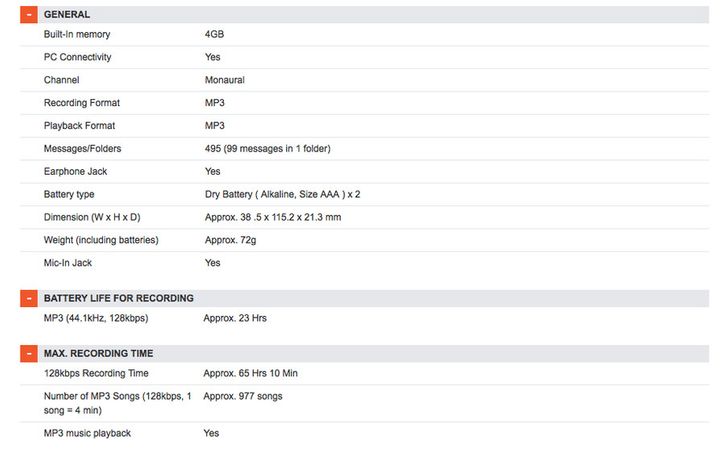This screenshot has width=726, height=453.
Task: Click the 4GB memory value
Action: (215, 34)
